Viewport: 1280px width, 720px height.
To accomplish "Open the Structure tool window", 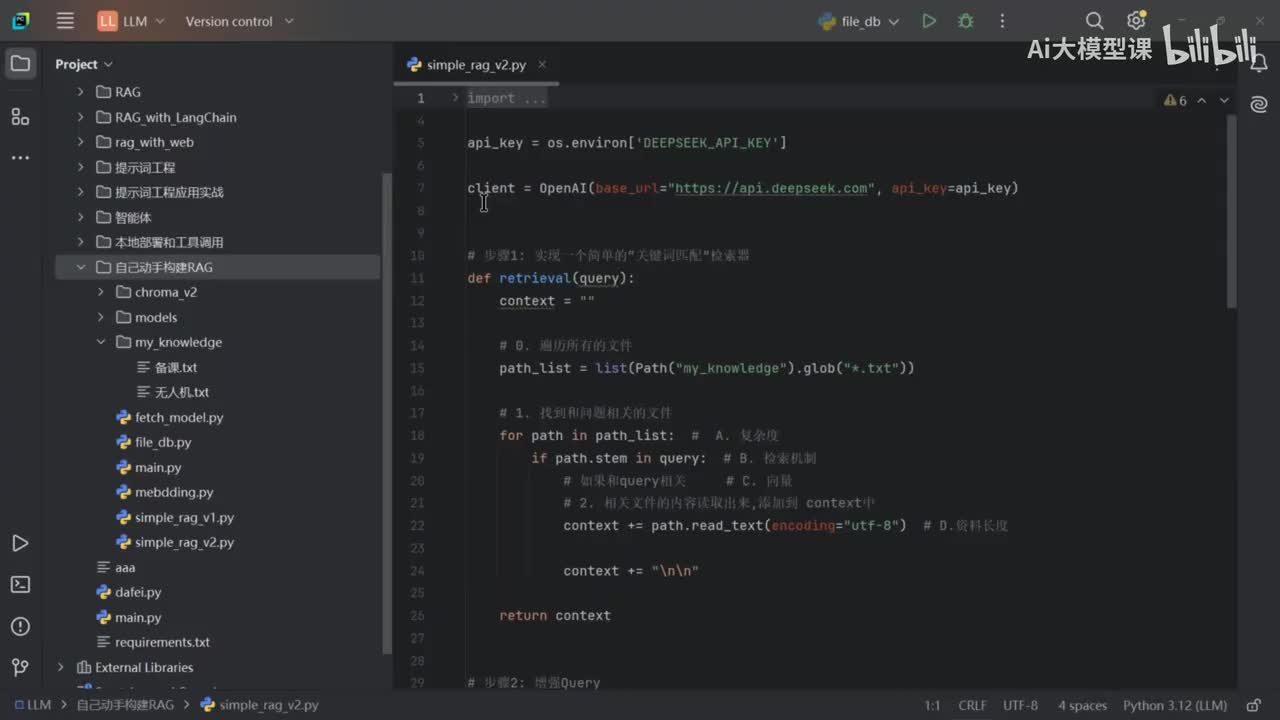I will pos(20,116).
